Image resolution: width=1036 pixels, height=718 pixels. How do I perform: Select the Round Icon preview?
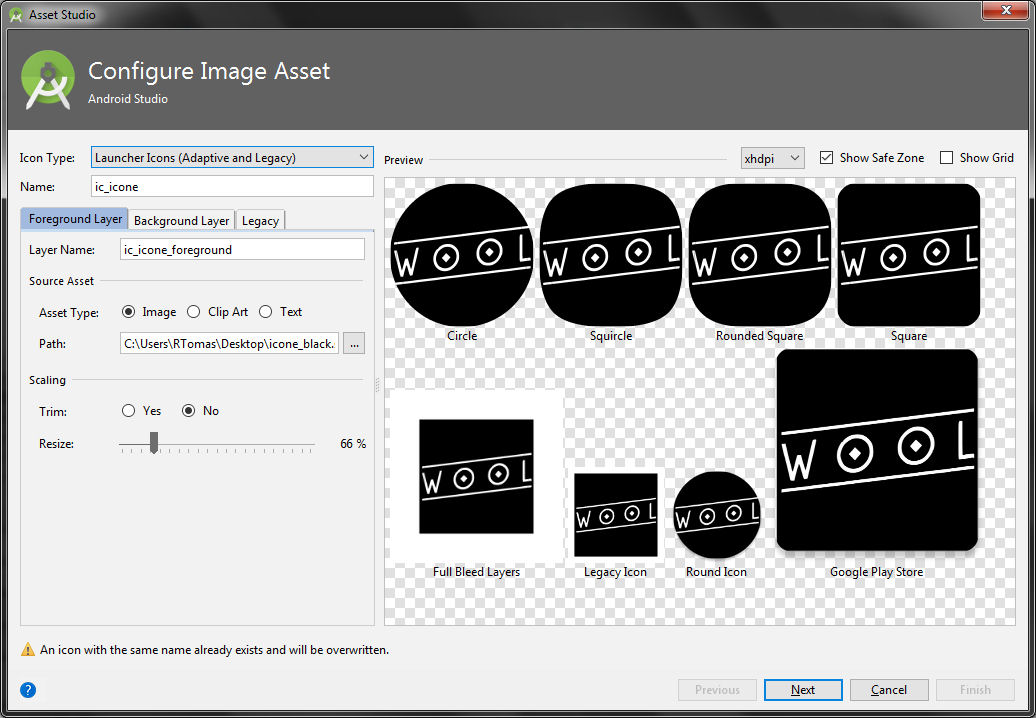[716, 516]
